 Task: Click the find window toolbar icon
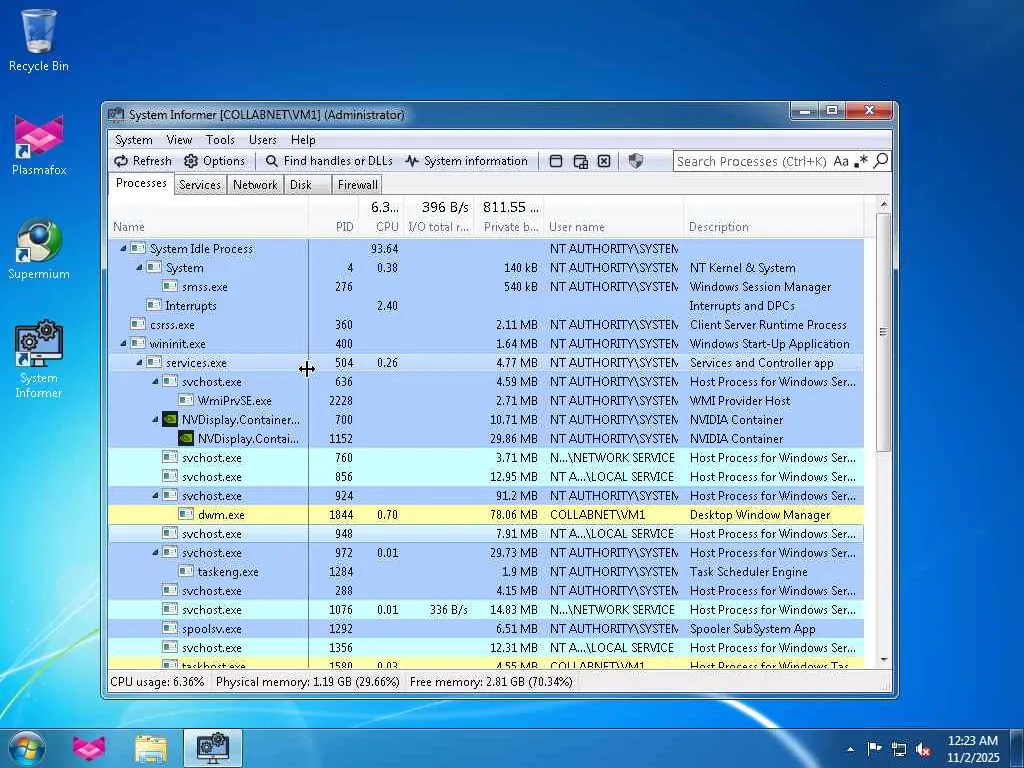(556, 161)
